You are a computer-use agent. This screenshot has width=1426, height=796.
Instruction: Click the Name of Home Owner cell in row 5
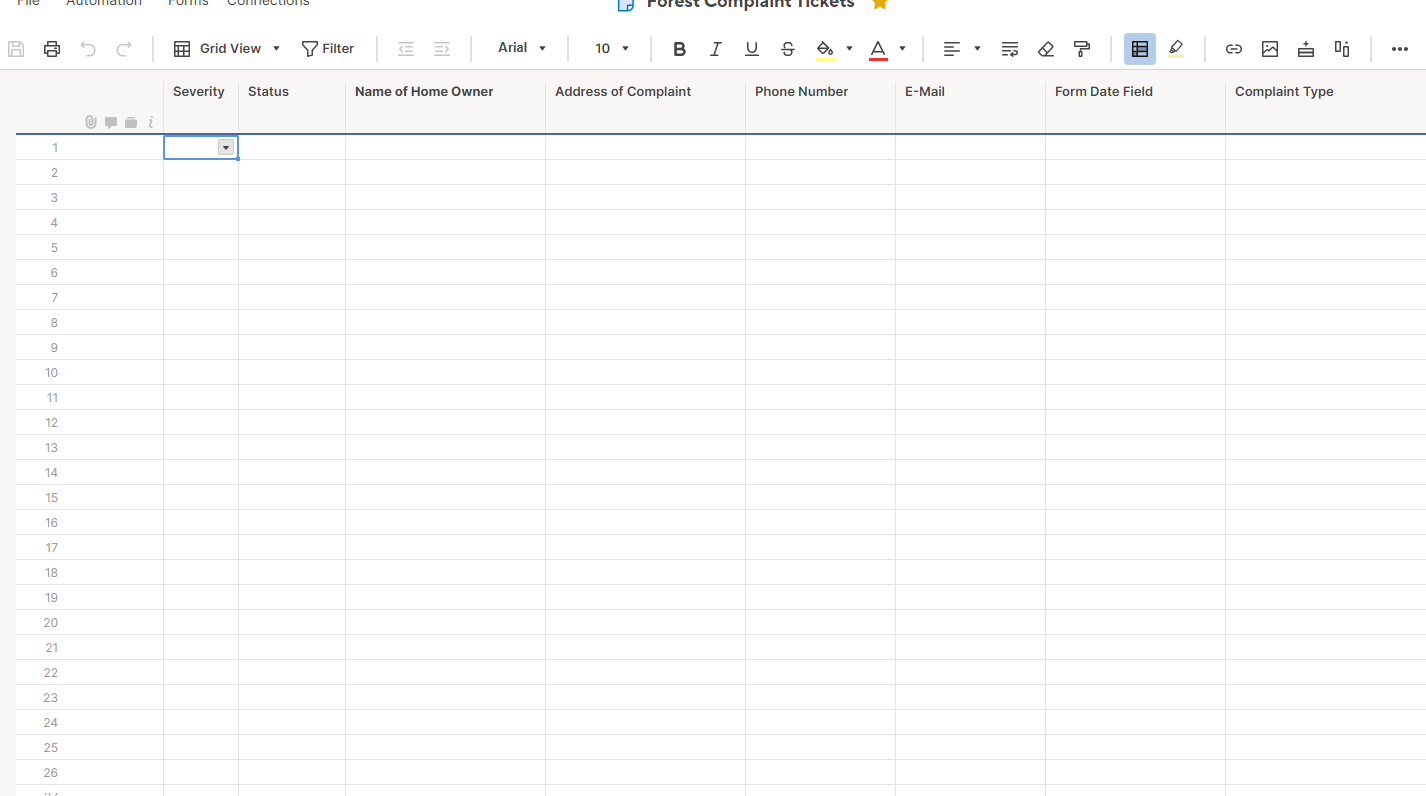pos(445,247)
